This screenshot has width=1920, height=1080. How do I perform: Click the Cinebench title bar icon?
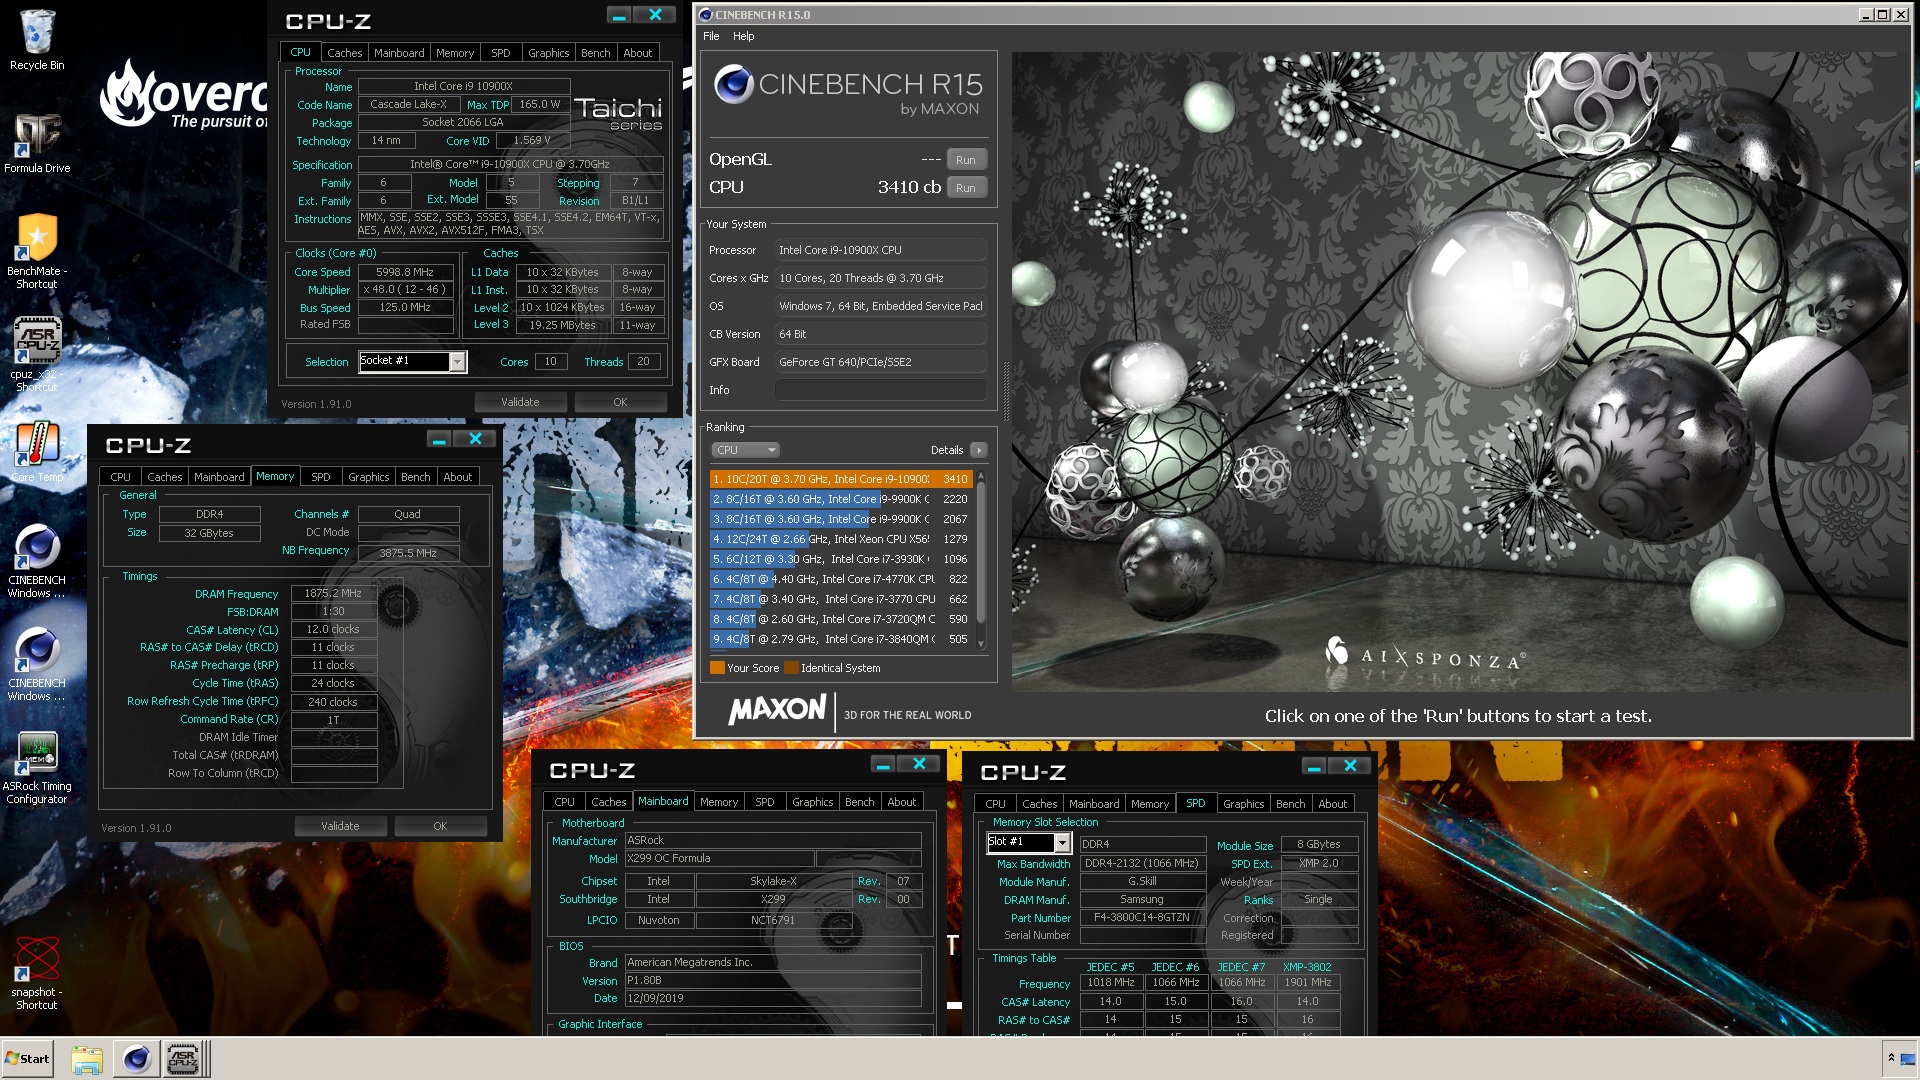pyautogui.click(x=705, y=15)
